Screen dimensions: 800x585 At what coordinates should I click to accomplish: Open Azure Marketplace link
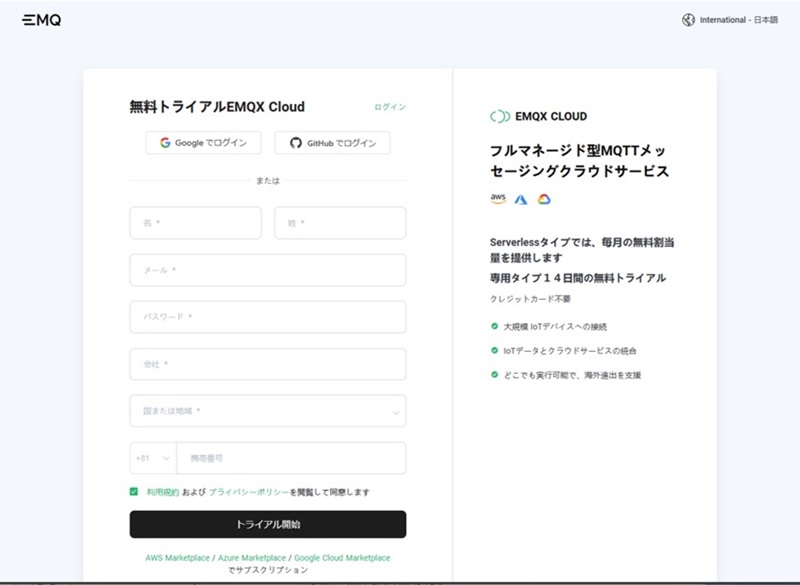pyautogui.click(x=252, y=558)
